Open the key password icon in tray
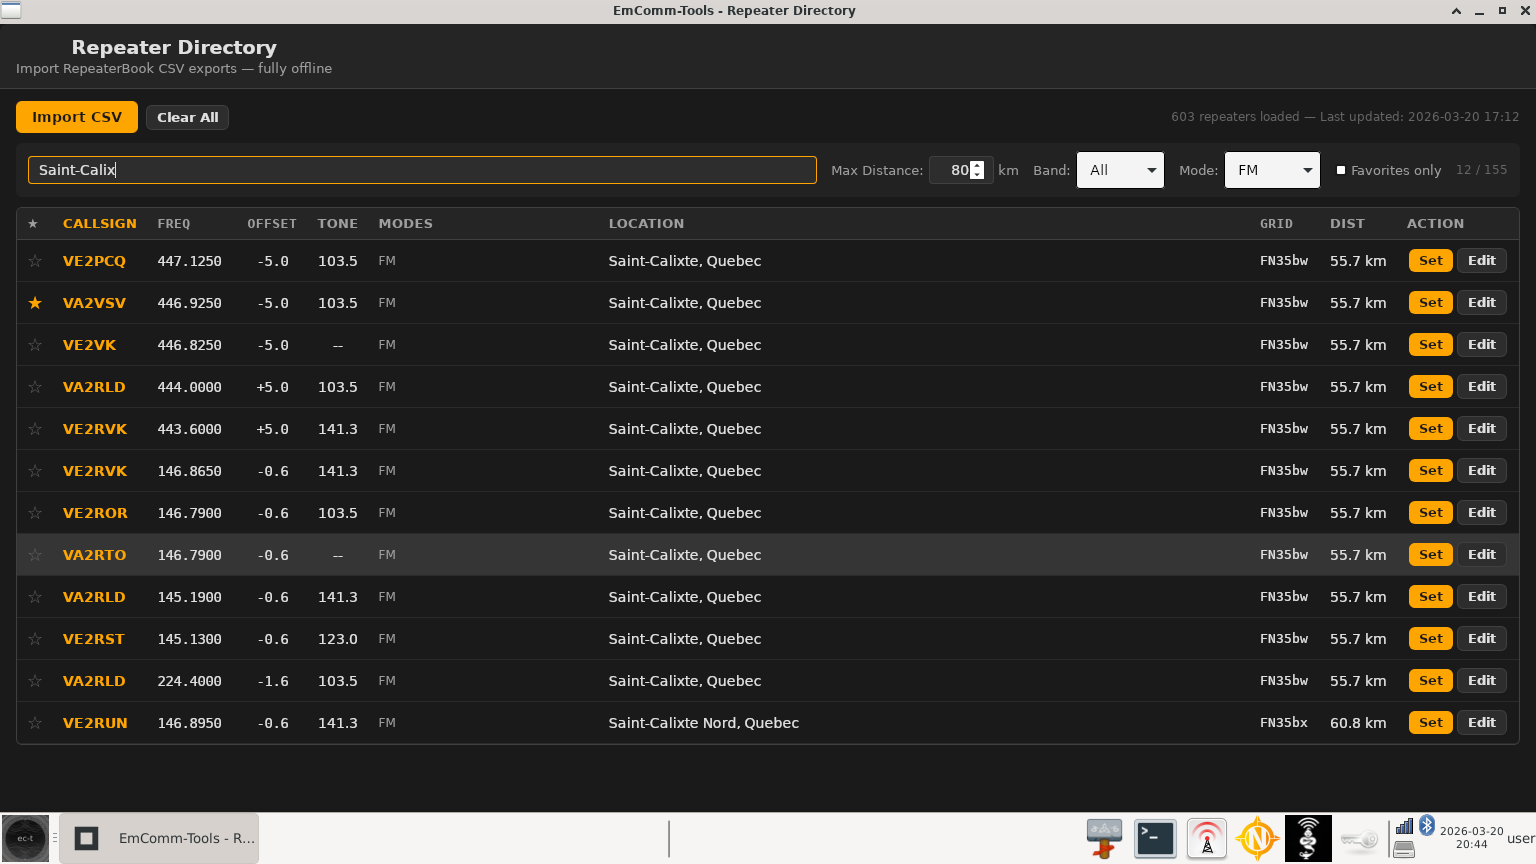 [1359, 840]
